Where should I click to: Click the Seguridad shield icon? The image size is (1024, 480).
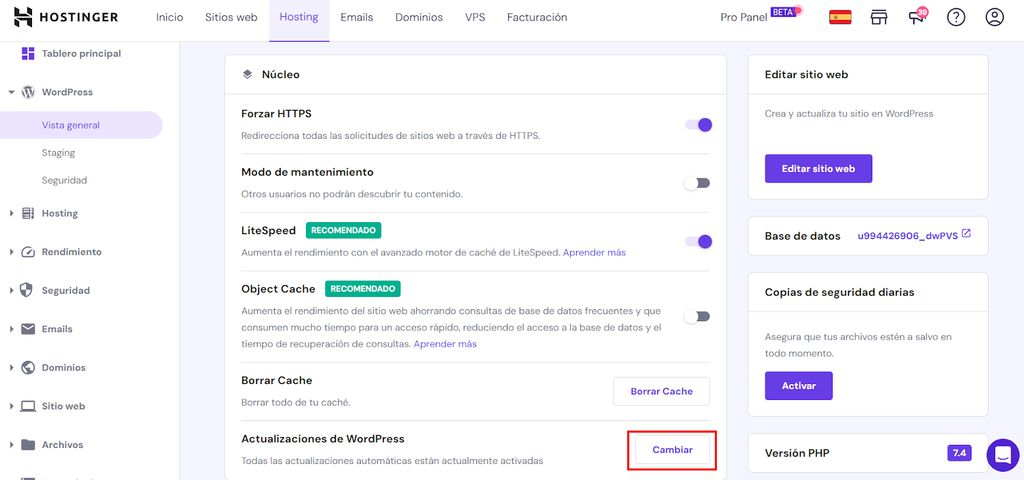click(28, 290)
